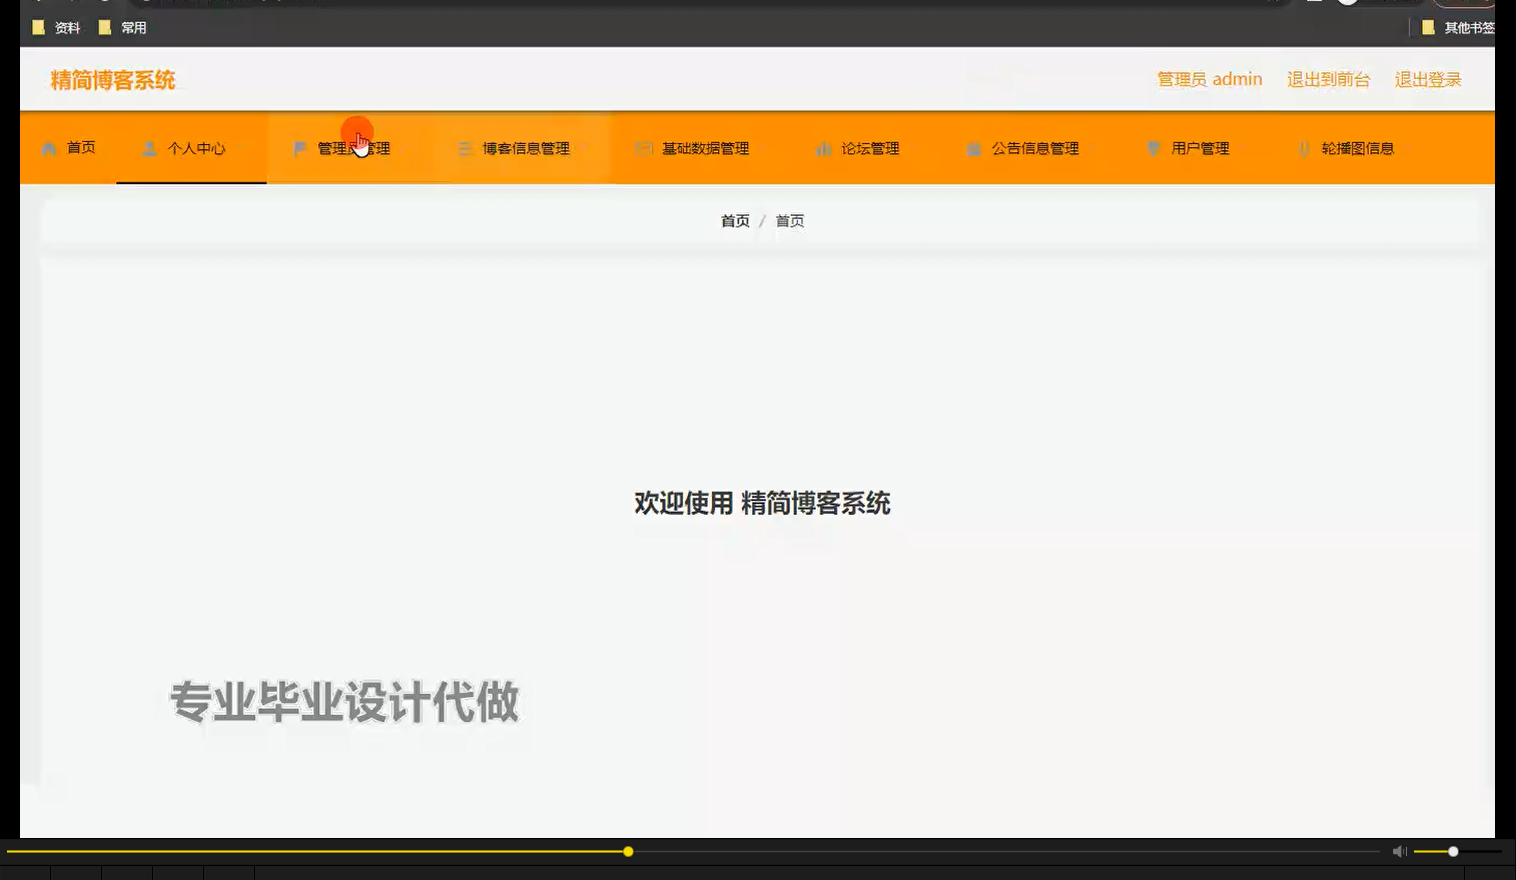Click the 精简博客系统 site title
Image resolution: width=1516 pixels, height=880 pixels.
click(113, 79)
